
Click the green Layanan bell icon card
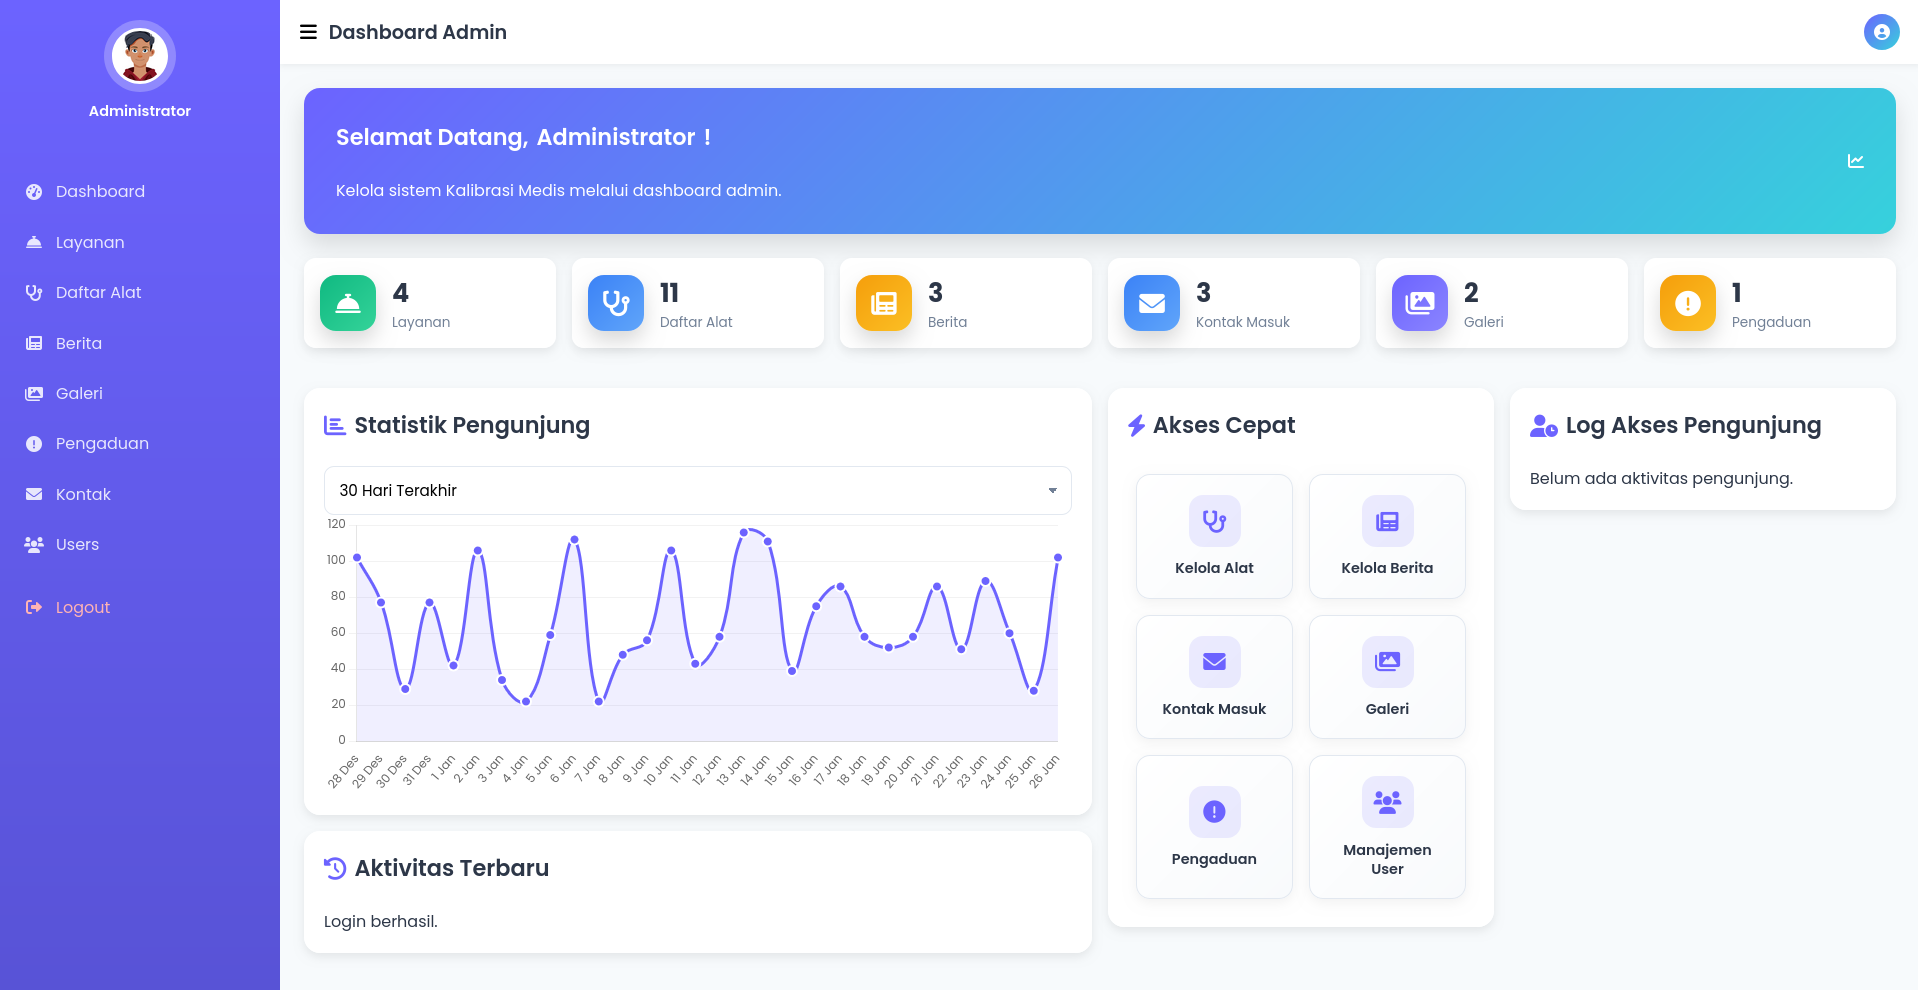click(348, 303)
